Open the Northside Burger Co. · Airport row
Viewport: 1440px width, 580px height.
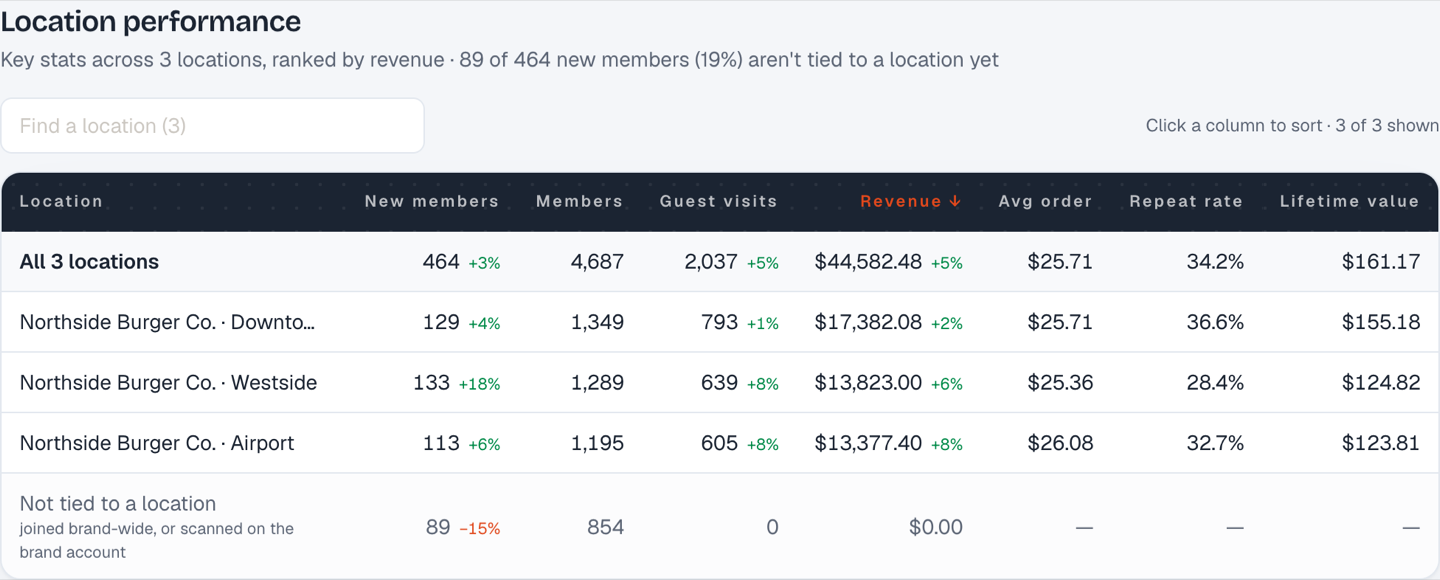pyautogui.click(x=720, y=443)
